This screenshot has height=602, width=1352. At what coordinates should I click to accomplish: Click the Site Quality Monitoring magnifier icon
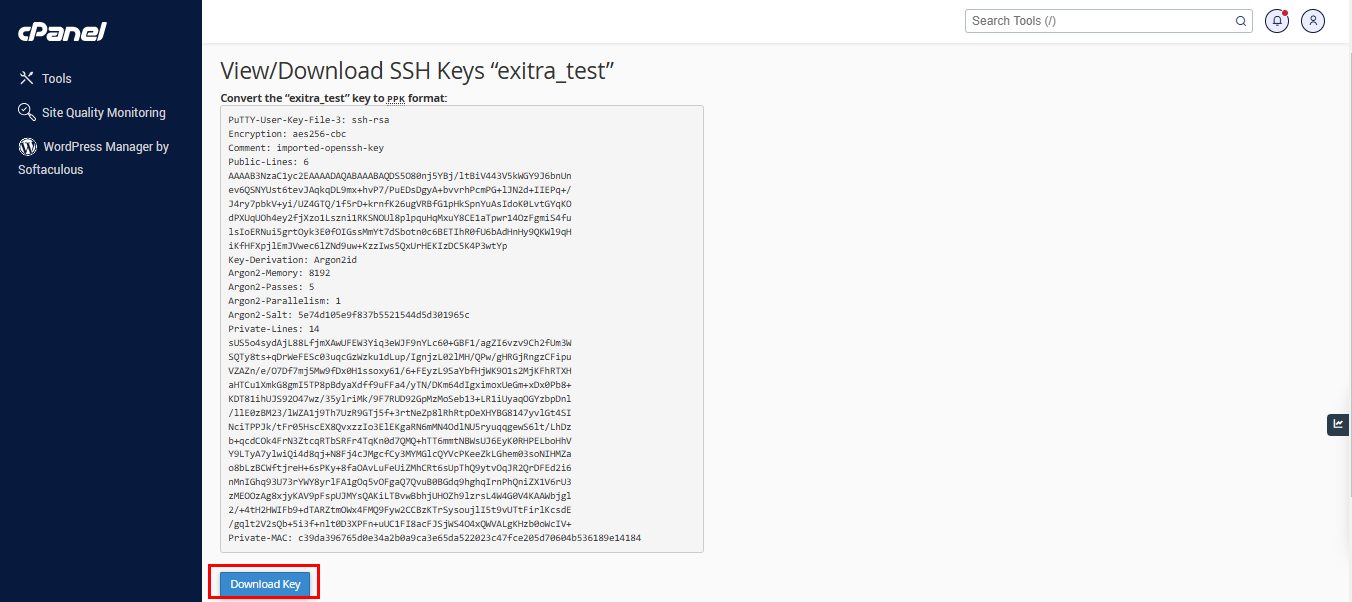point(27,112)
